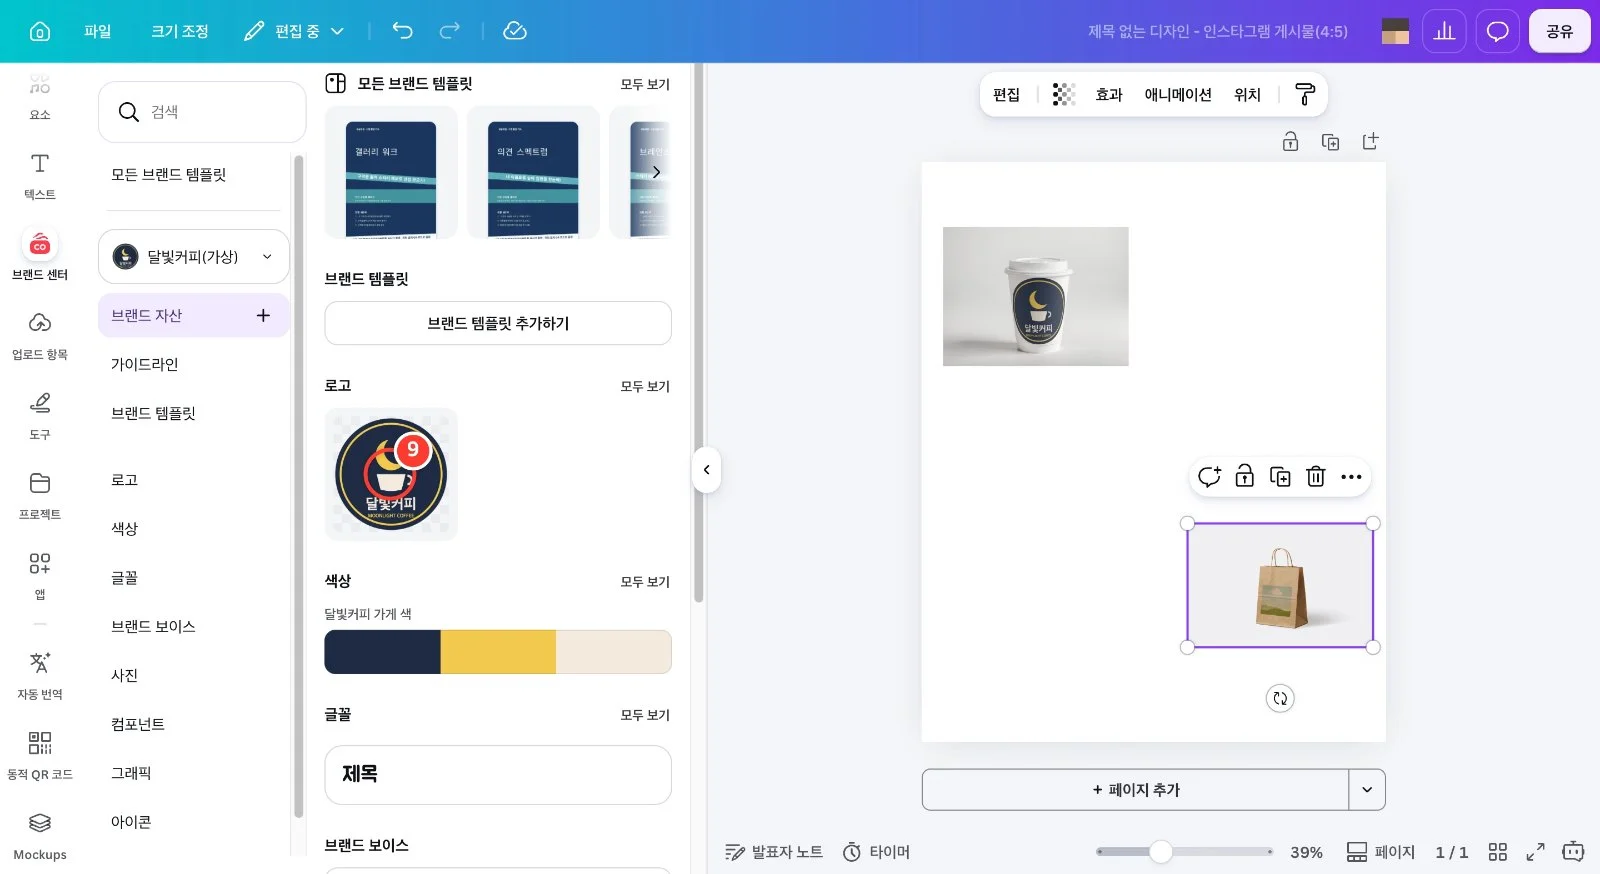Pick the yellow brand color swatch
The width and height of the screenshot is (1600, 874).
pyautogui.click(x=498, y=652)
